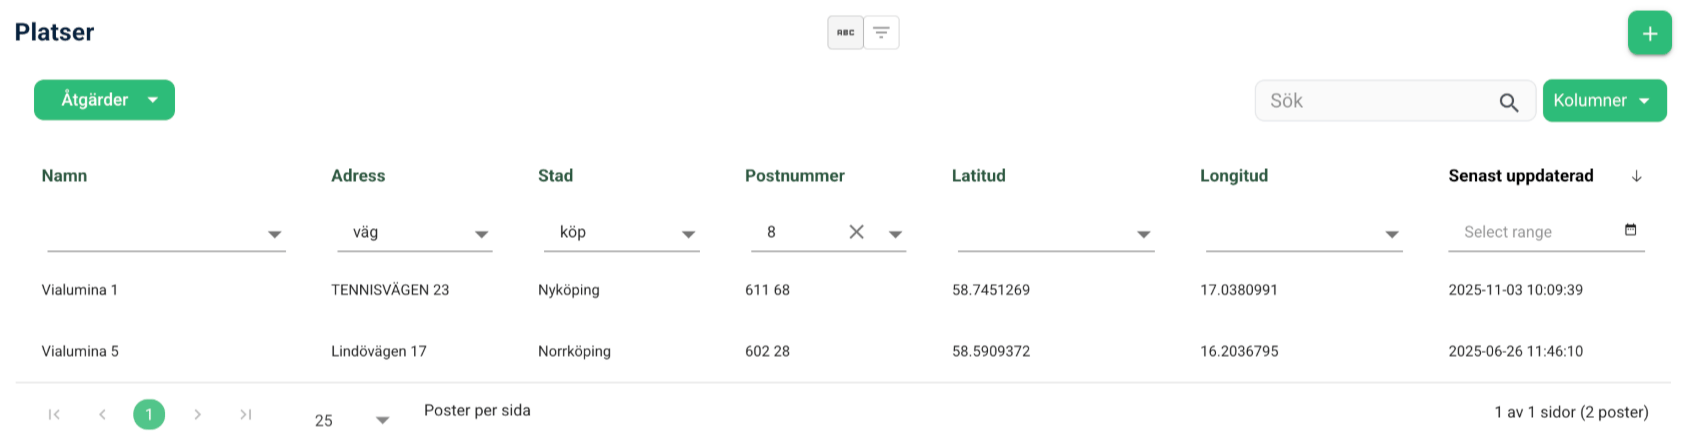1704x443 pixels.
Task: Open the calendar icon for date range
Action: click(1630, 230)
